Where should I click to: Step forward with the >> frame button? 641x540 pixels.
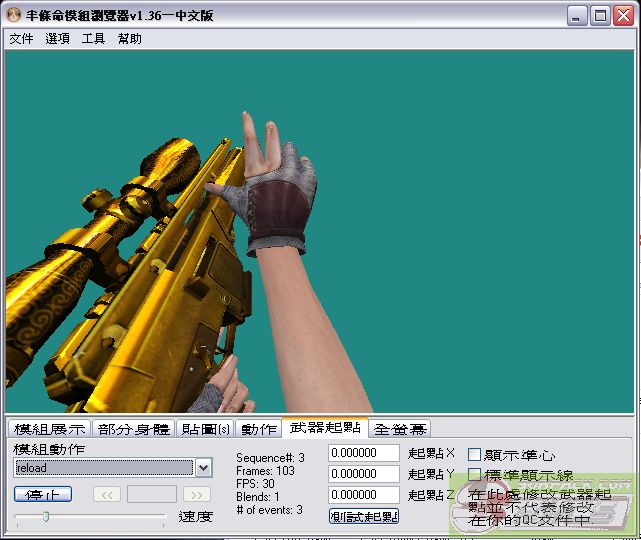(197, 494)
